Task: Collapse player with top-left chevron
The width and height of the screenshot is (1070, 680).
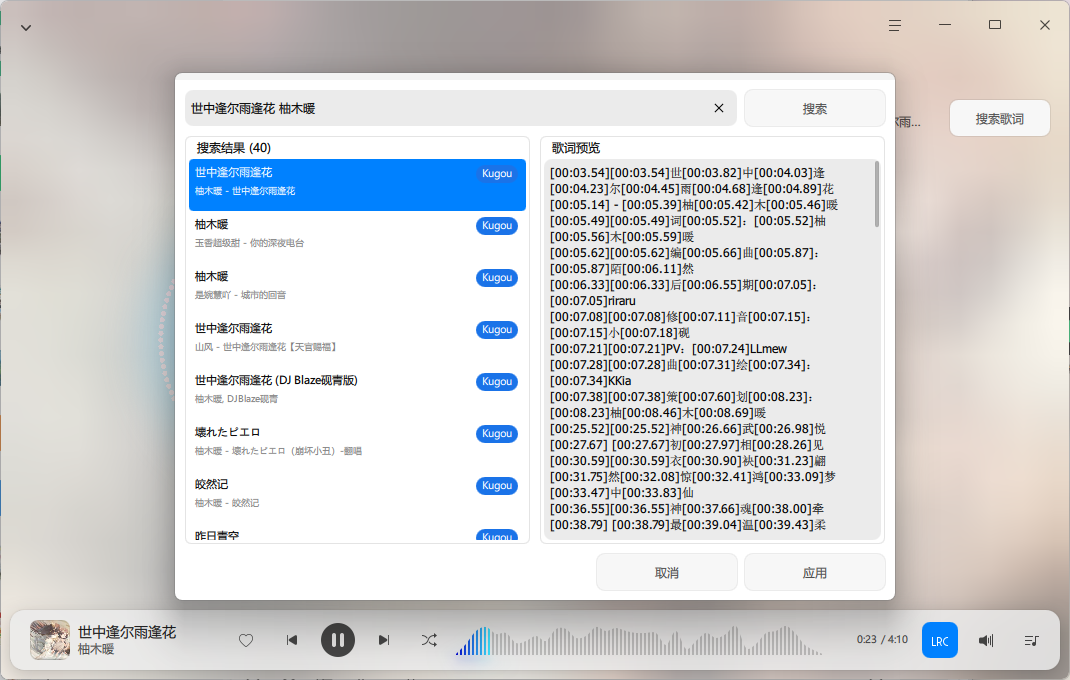Action: pyautogui.click(x=26, y=28)
